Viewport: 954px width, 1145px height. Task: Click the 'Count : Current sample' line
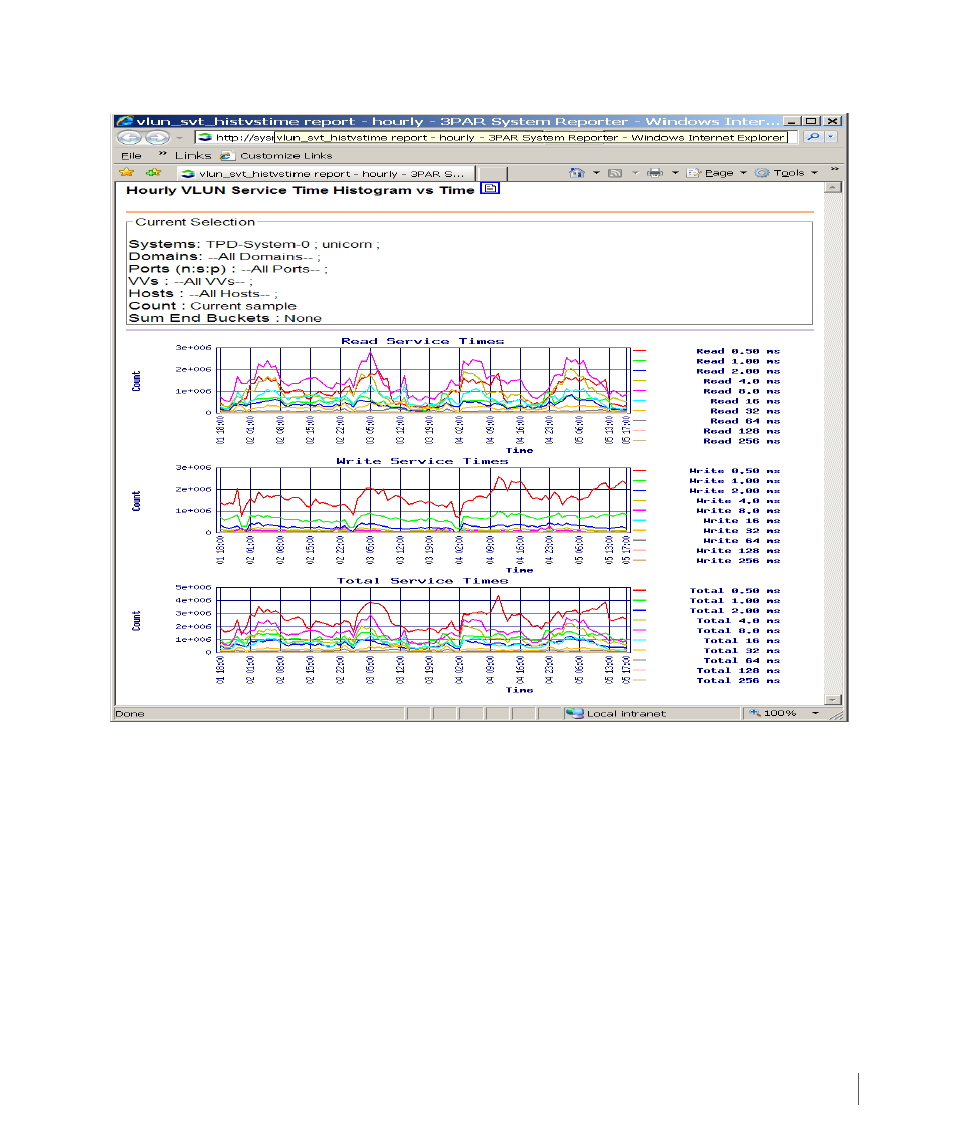[x=213, y=306]
